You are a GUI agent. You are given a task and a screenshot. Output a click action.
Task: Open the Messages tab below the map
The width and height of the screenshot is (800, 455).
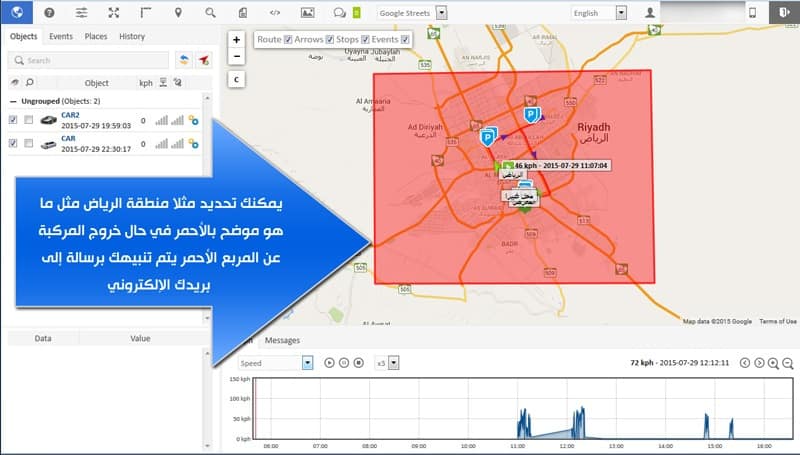[x=282, y=340]
